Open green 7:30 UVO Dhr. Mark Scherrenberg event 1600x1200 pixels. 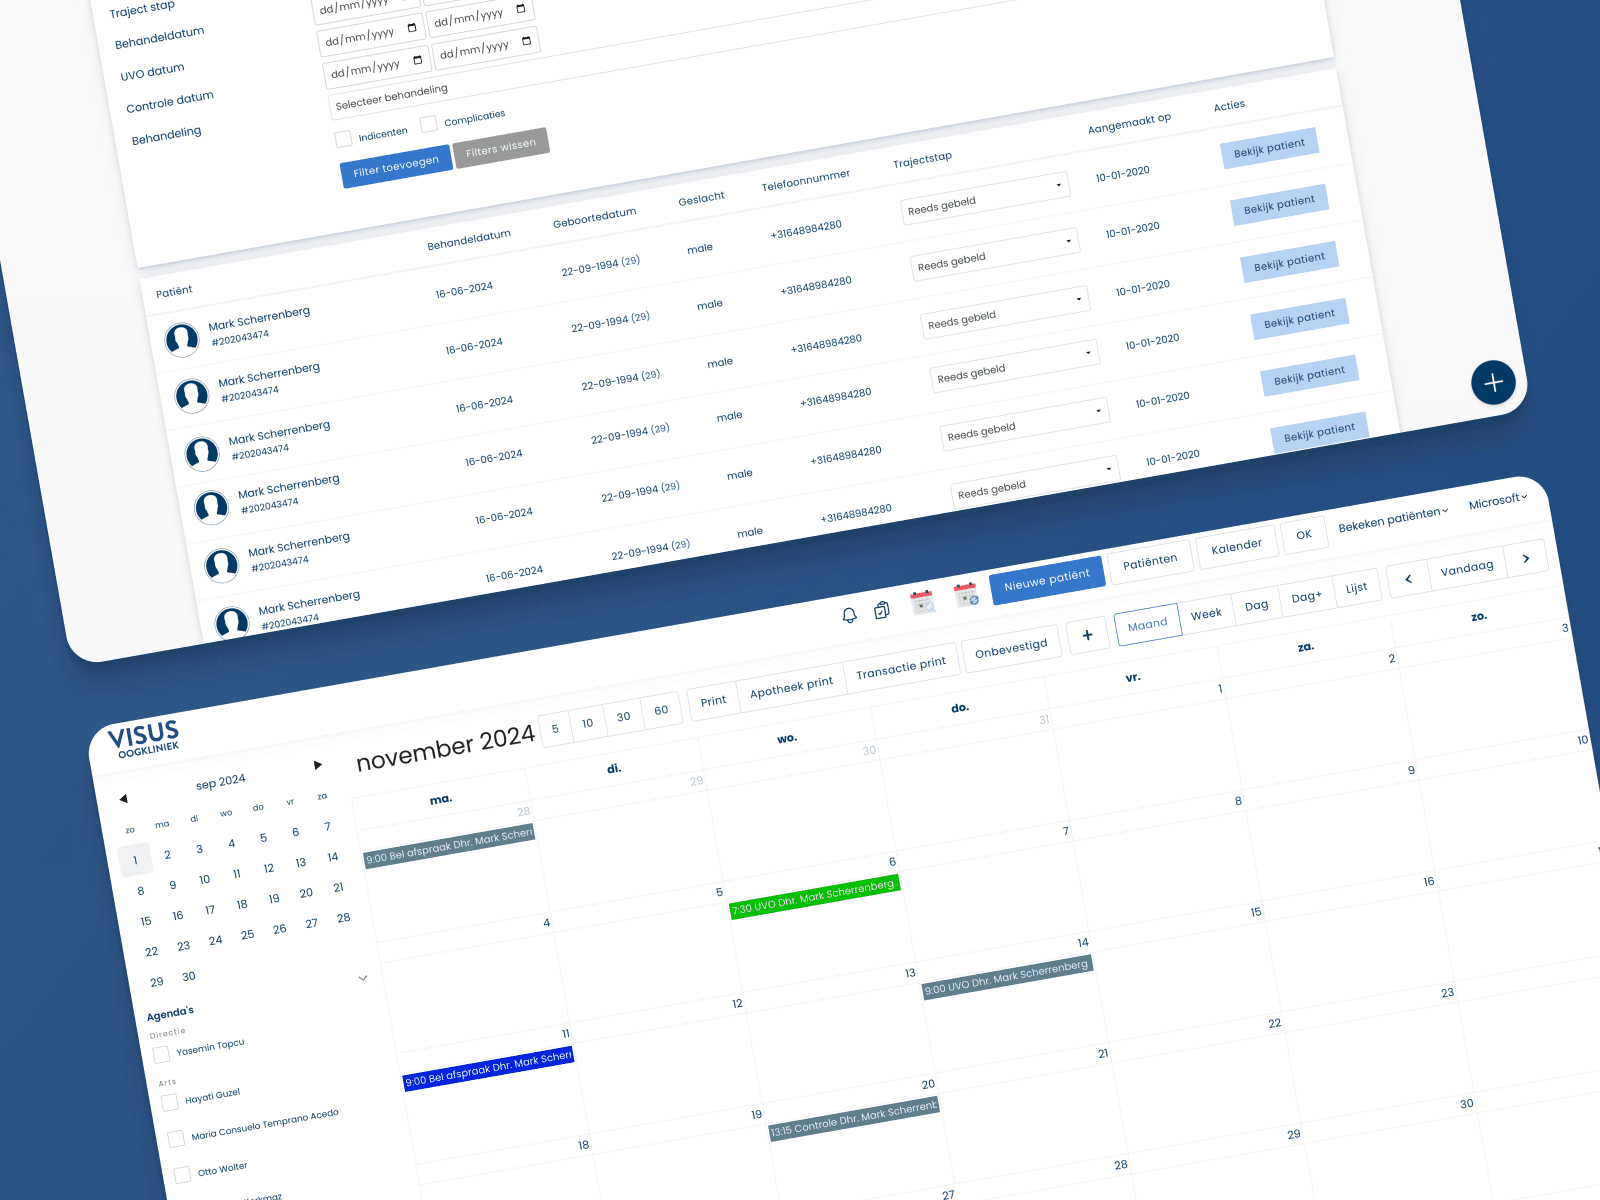[x=815, y=897]
